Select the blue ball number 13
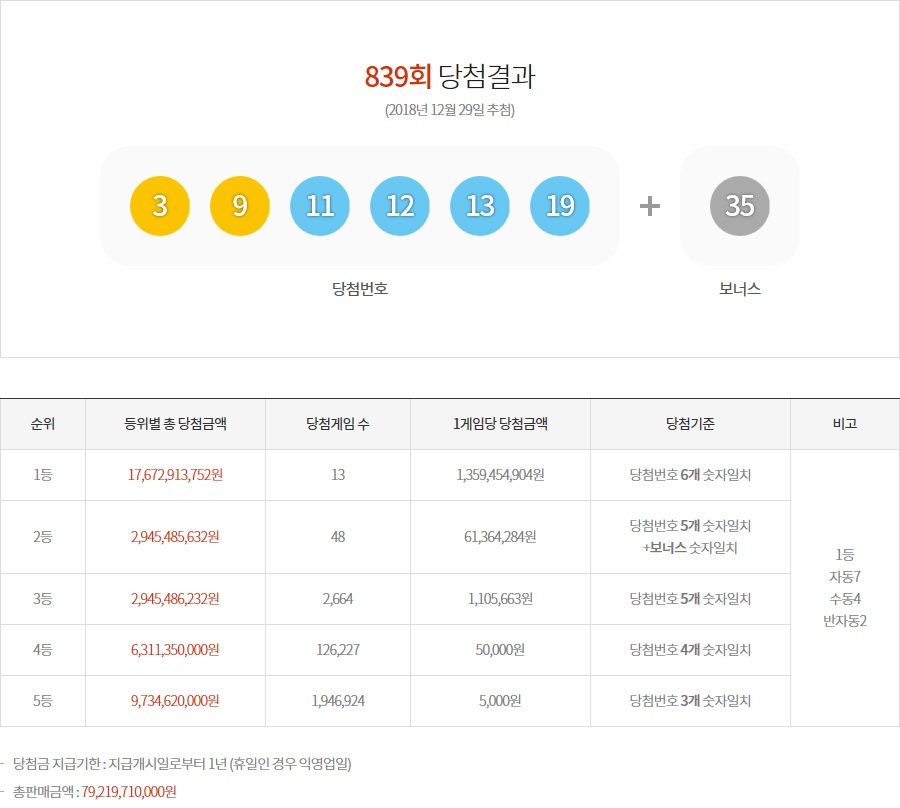This screenshot has width=900, height=808. pyautogui.click(x=480, y=206)
